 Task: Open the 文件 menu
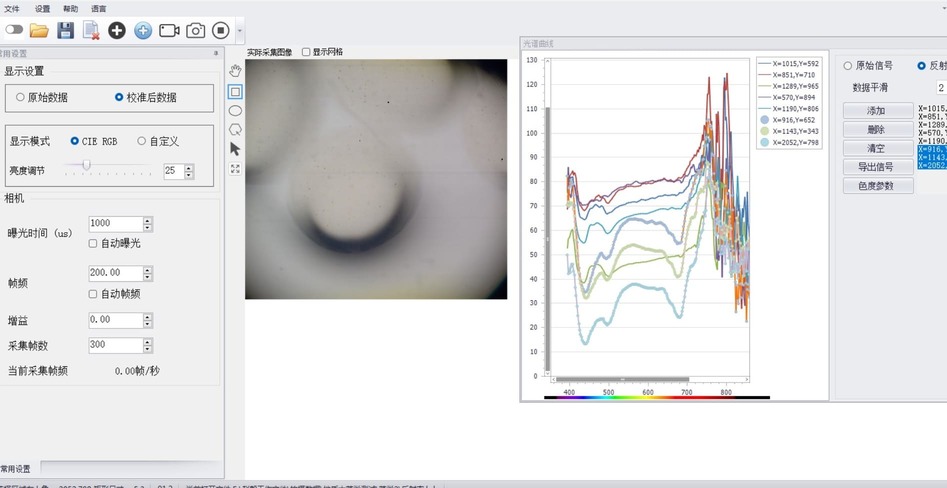pyautogui.click(x=12, y=8)
